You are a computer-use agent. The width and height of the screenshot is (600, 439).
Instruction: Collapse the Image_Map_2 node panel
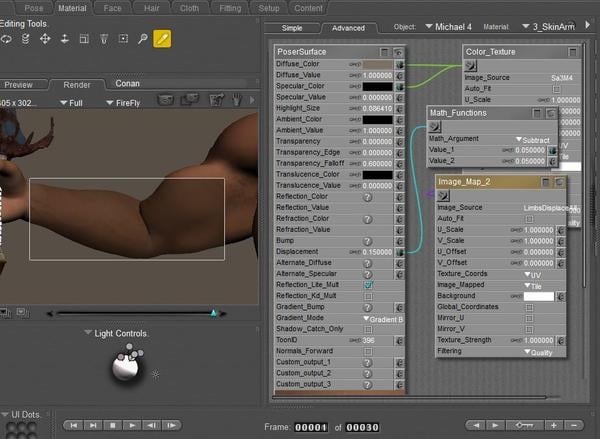546,182
